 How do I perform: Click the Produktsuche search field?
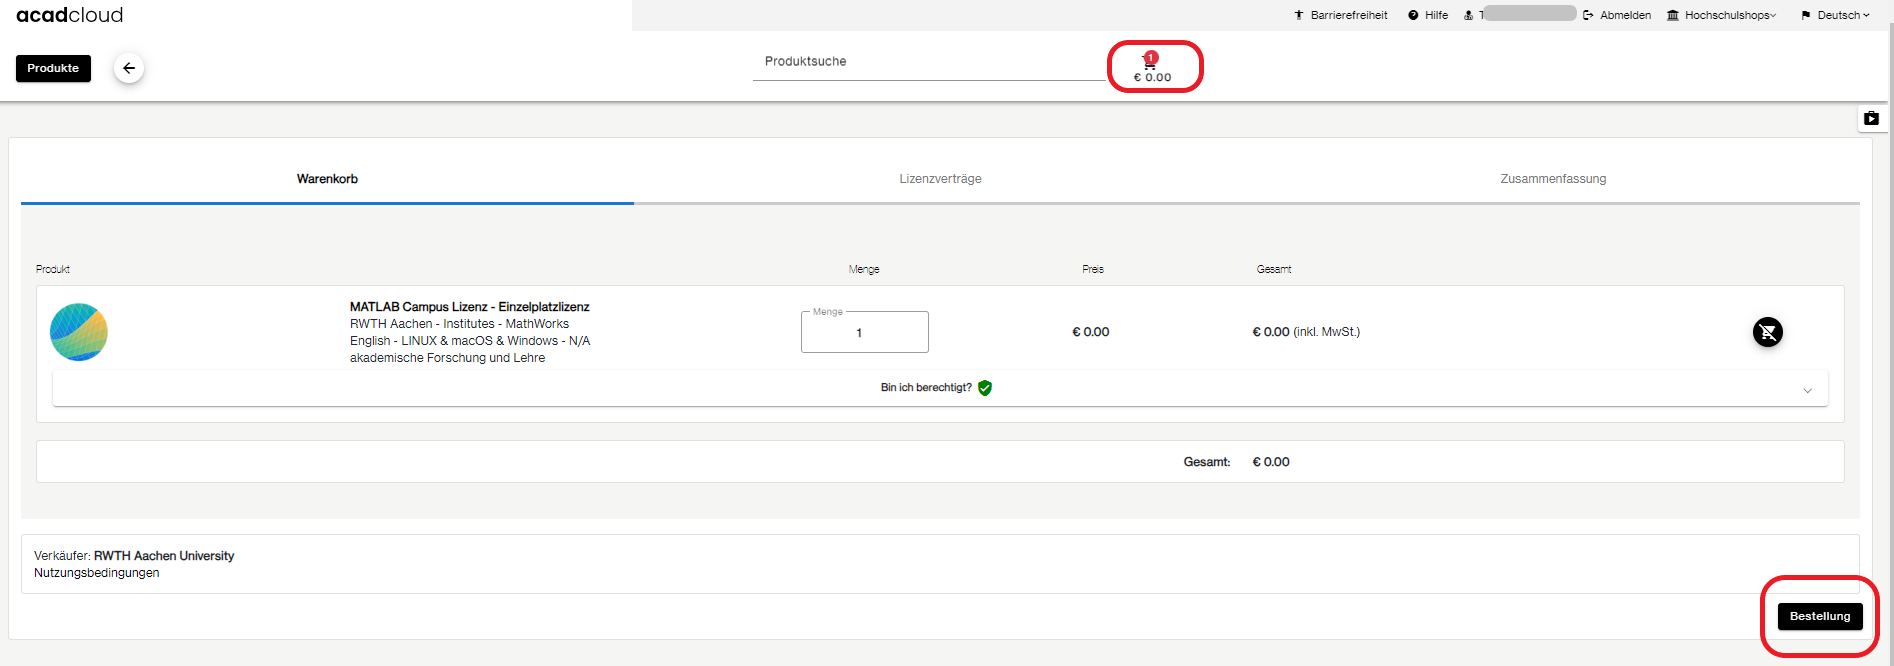pos(928,62)
